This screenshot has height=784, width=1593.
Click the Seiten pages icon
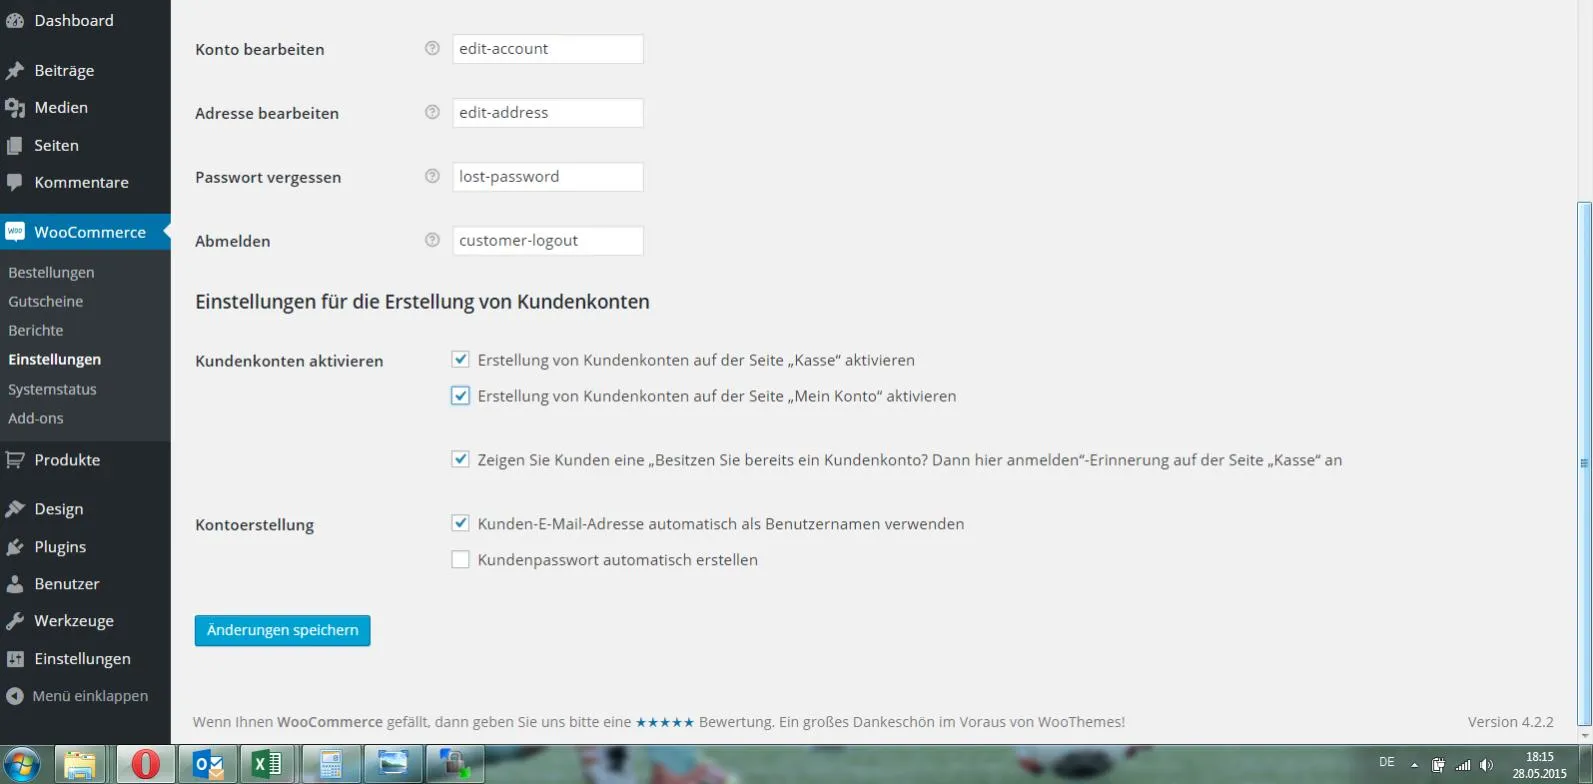(x=15, y=146)
